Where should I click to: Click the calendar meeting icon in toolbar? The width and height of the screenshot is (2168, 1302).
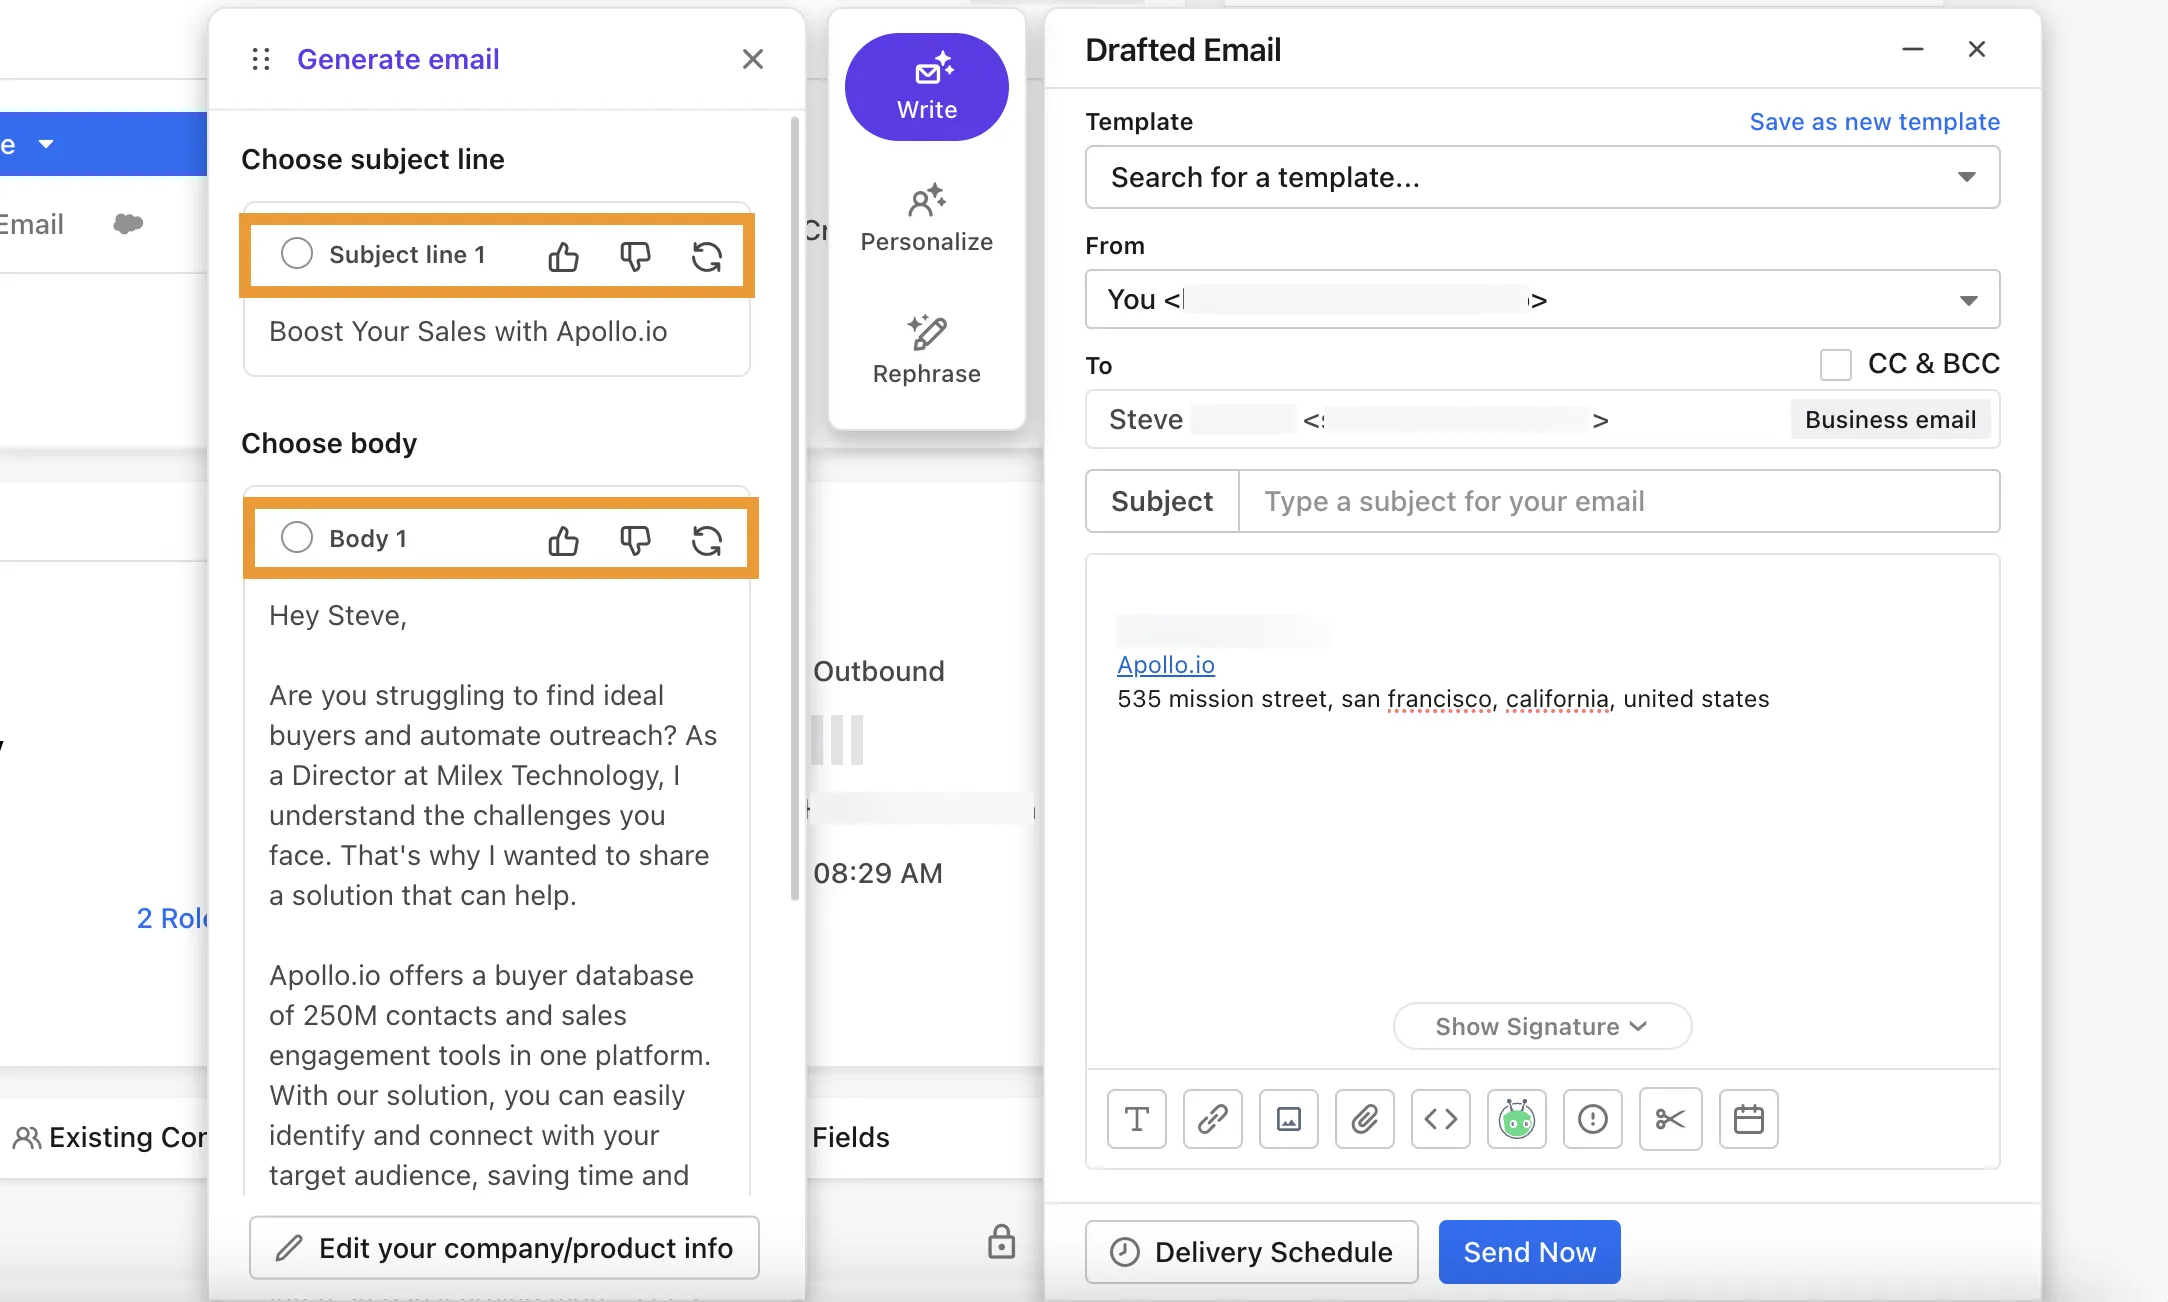click(1748, 1119)
